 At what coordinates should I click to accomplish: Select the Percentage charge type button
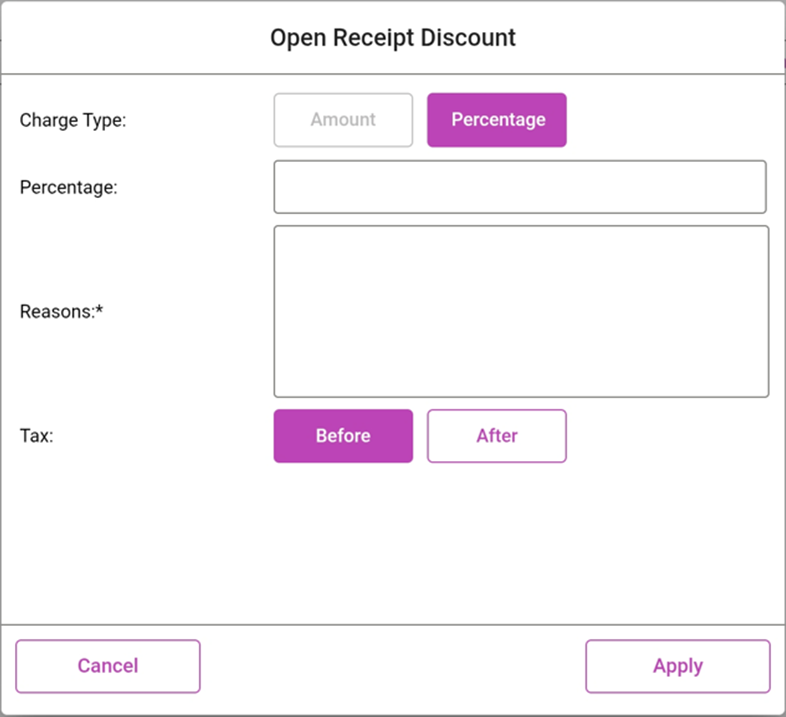[x=497, y=120]
